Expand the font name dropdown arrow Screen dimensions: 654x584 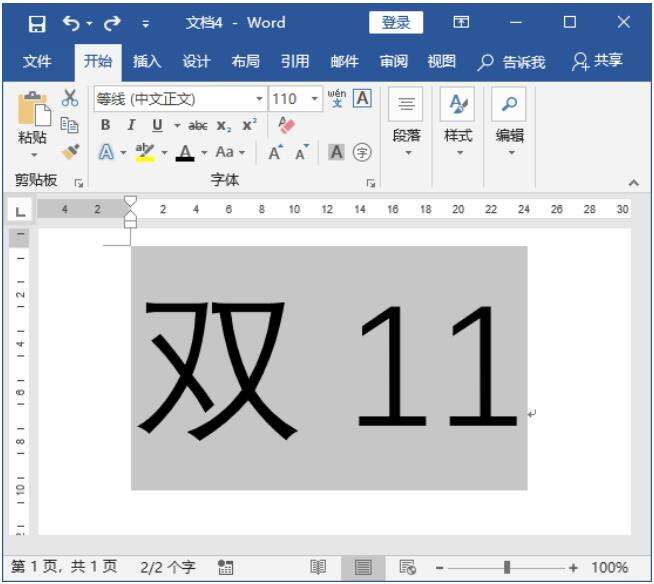(259, 99)
